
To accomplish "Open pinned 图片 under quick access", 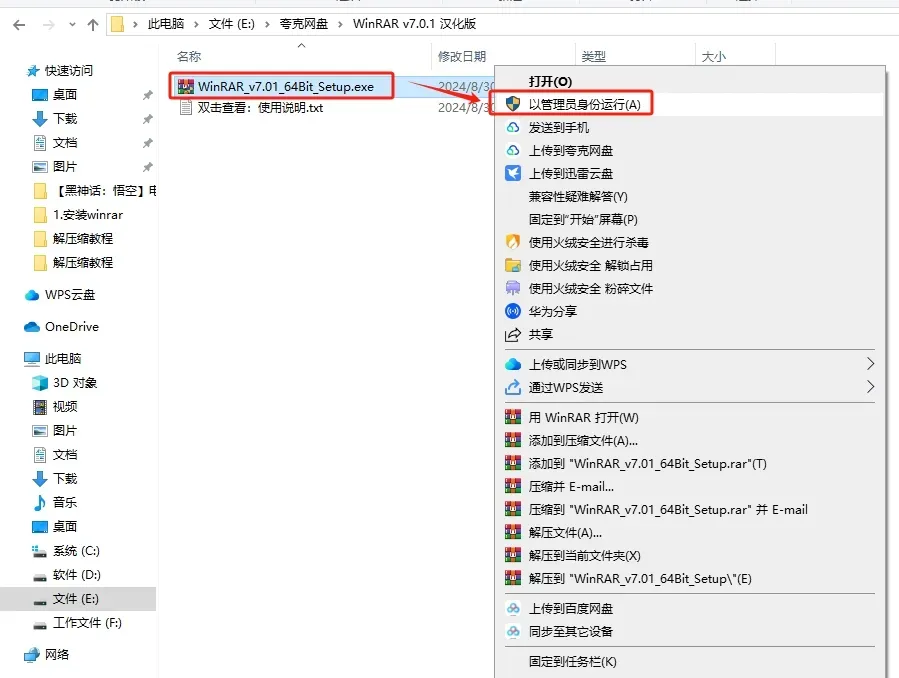I will click(x=65, y=167).
